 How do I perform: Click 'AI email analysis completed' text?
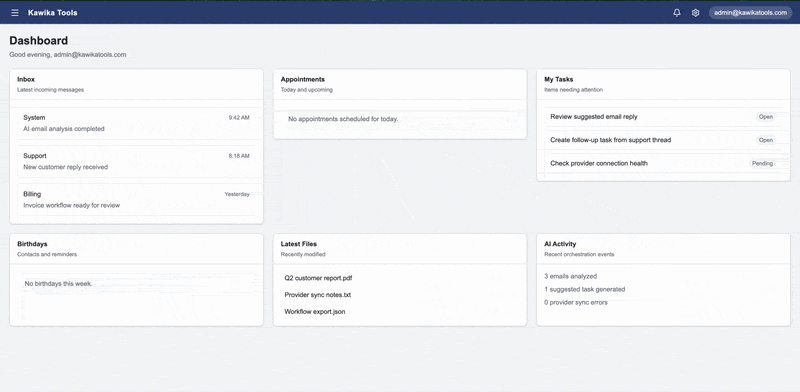(x=64, y=129)
